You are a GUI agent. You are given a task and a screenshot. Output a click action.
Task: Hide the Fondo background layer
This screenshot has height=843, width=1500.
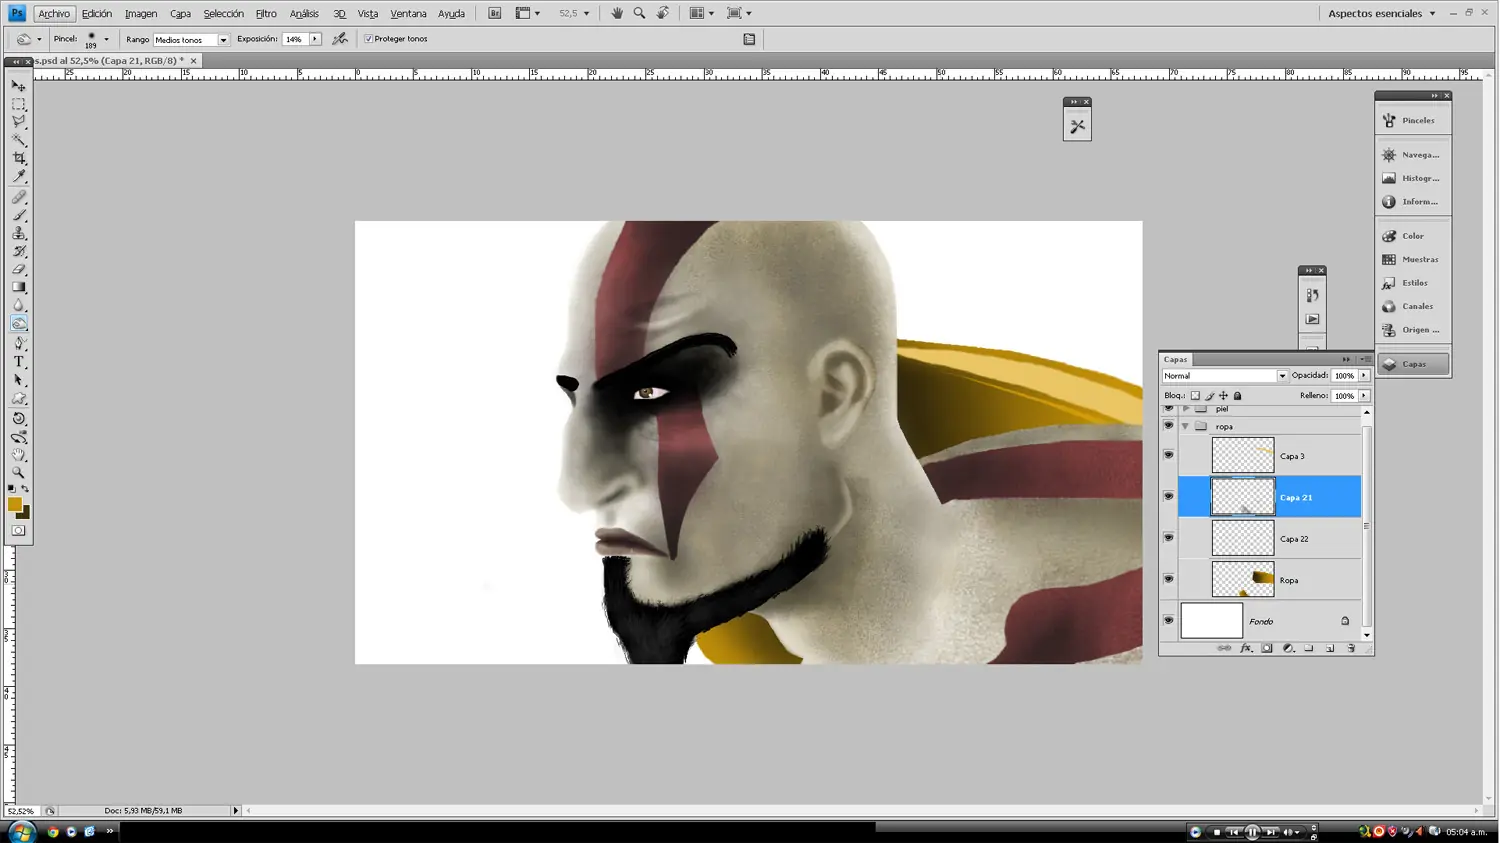click(x=1168, y=621)
